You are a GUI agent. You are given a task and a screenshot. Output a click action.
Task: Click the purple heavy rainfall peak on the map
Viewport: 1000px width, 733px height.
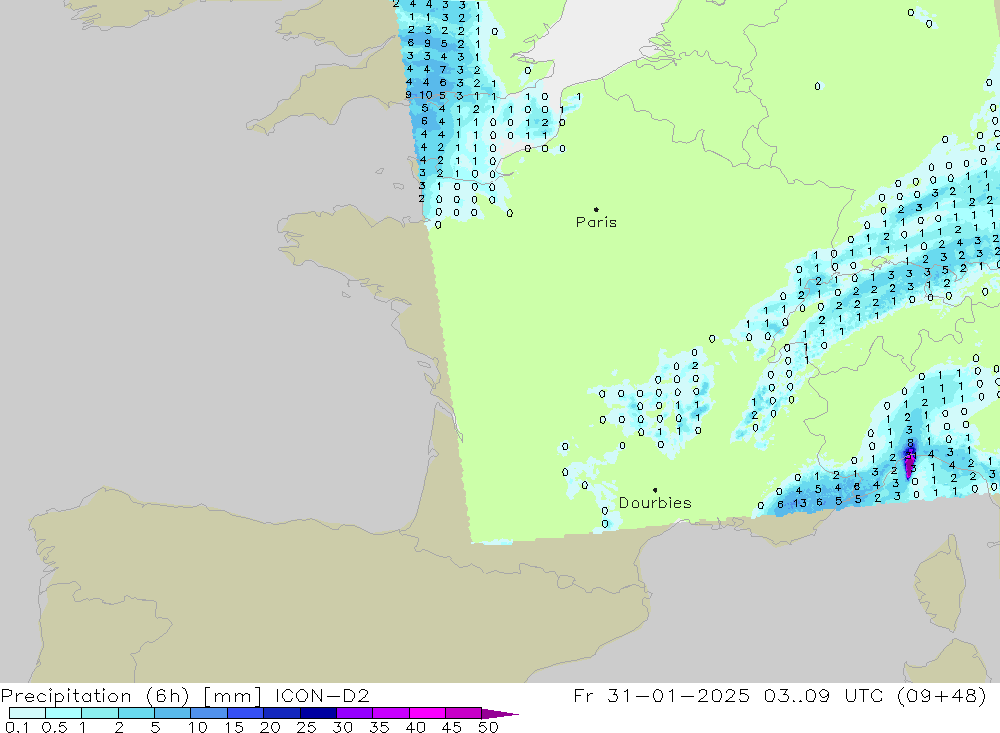coord(909,463)
